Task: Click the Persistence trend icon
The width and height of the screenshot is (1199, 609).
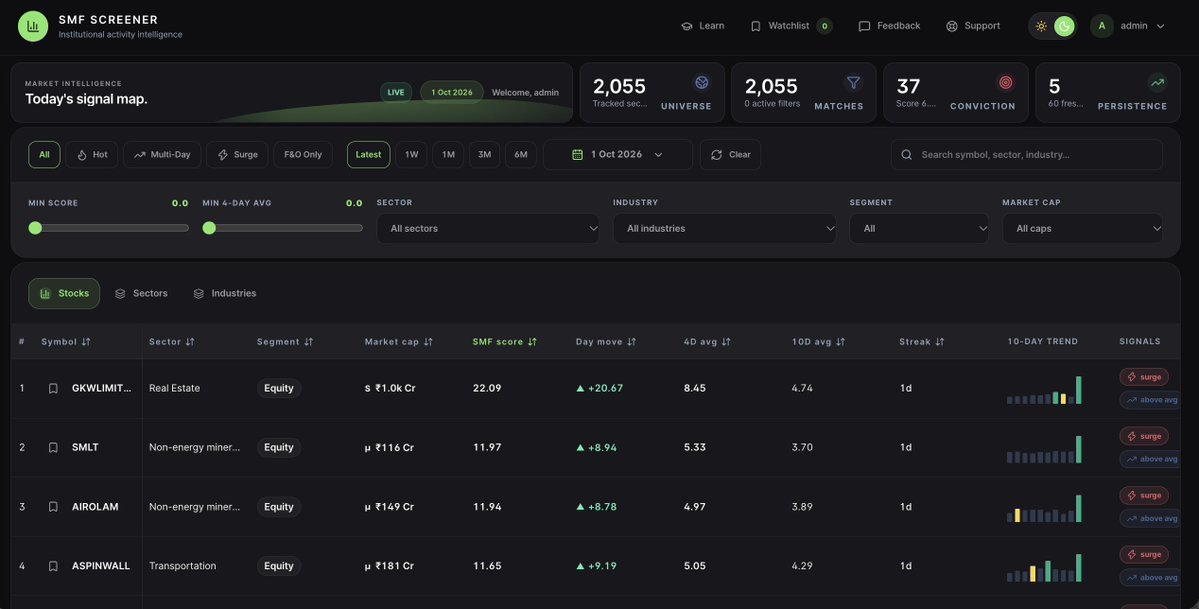Action: (1158, 82)
